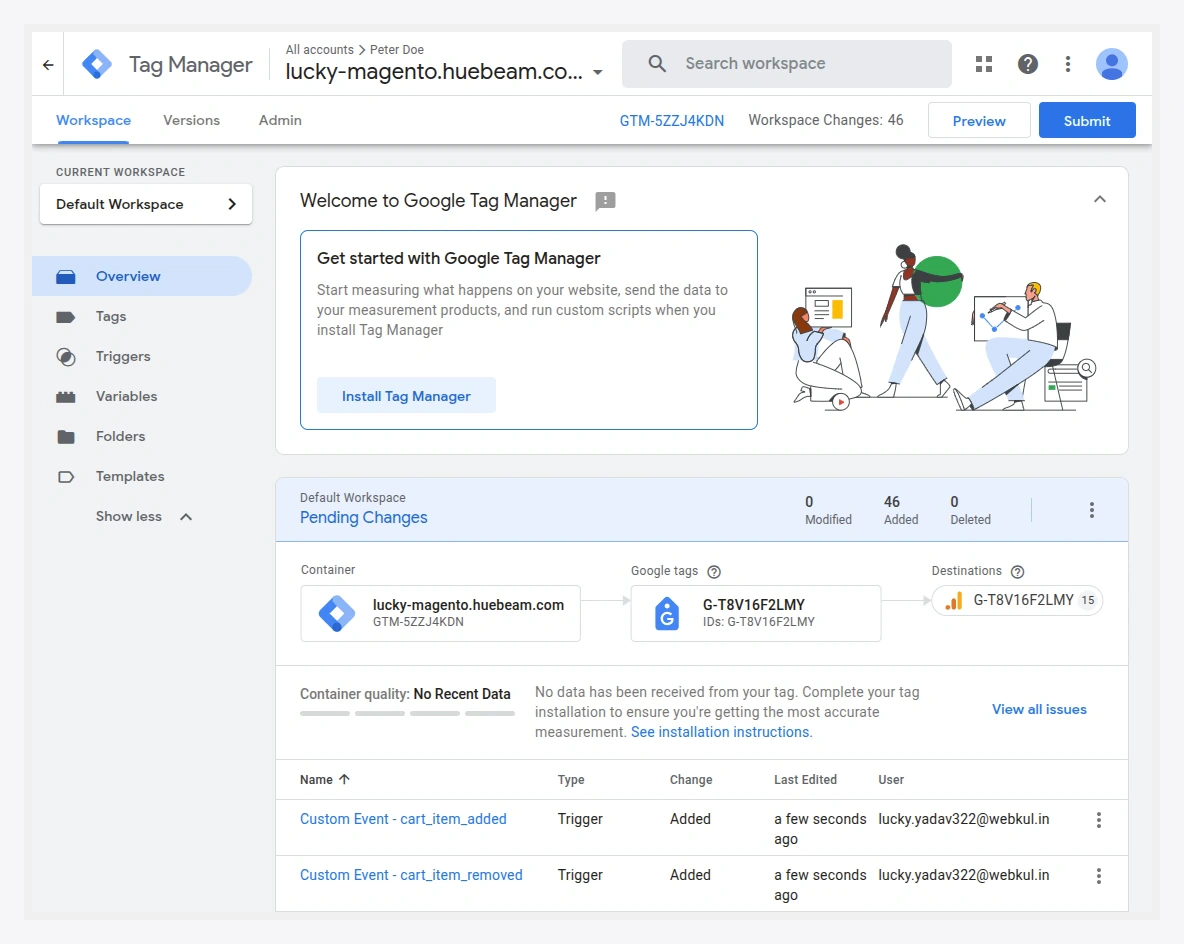Screen dimensions: 1184x944
Task: Select Templates in the sidebar
Action: click(142, 477)
